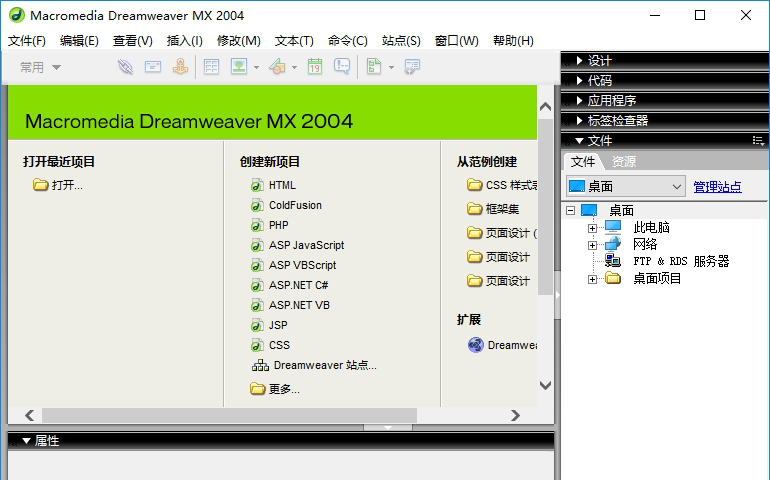Open the 文件(F) menu
This screenshot has height=499, width=770.
pyautogui.click(x=27, y=41)
